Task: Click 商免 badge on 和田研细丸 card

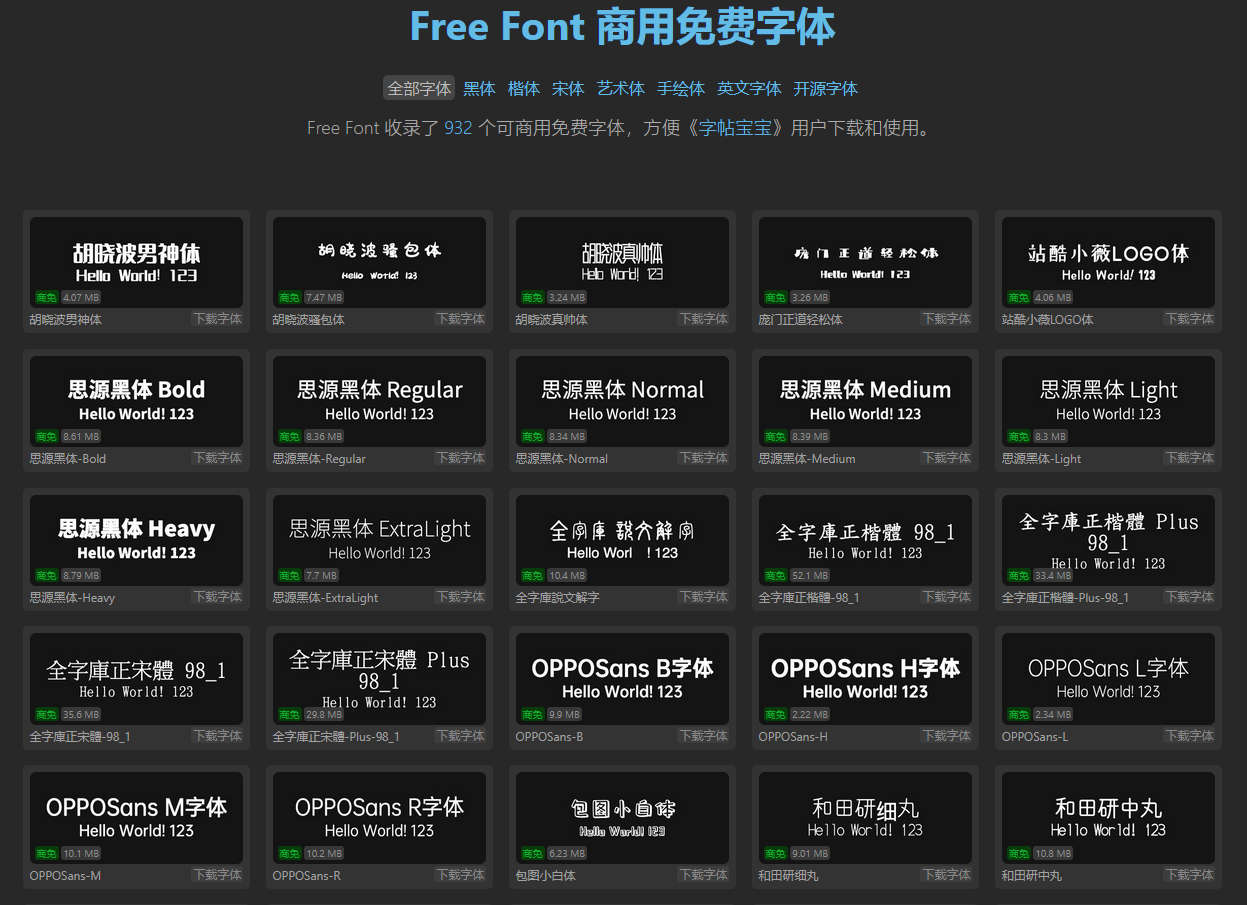Action: click(775, 854)
